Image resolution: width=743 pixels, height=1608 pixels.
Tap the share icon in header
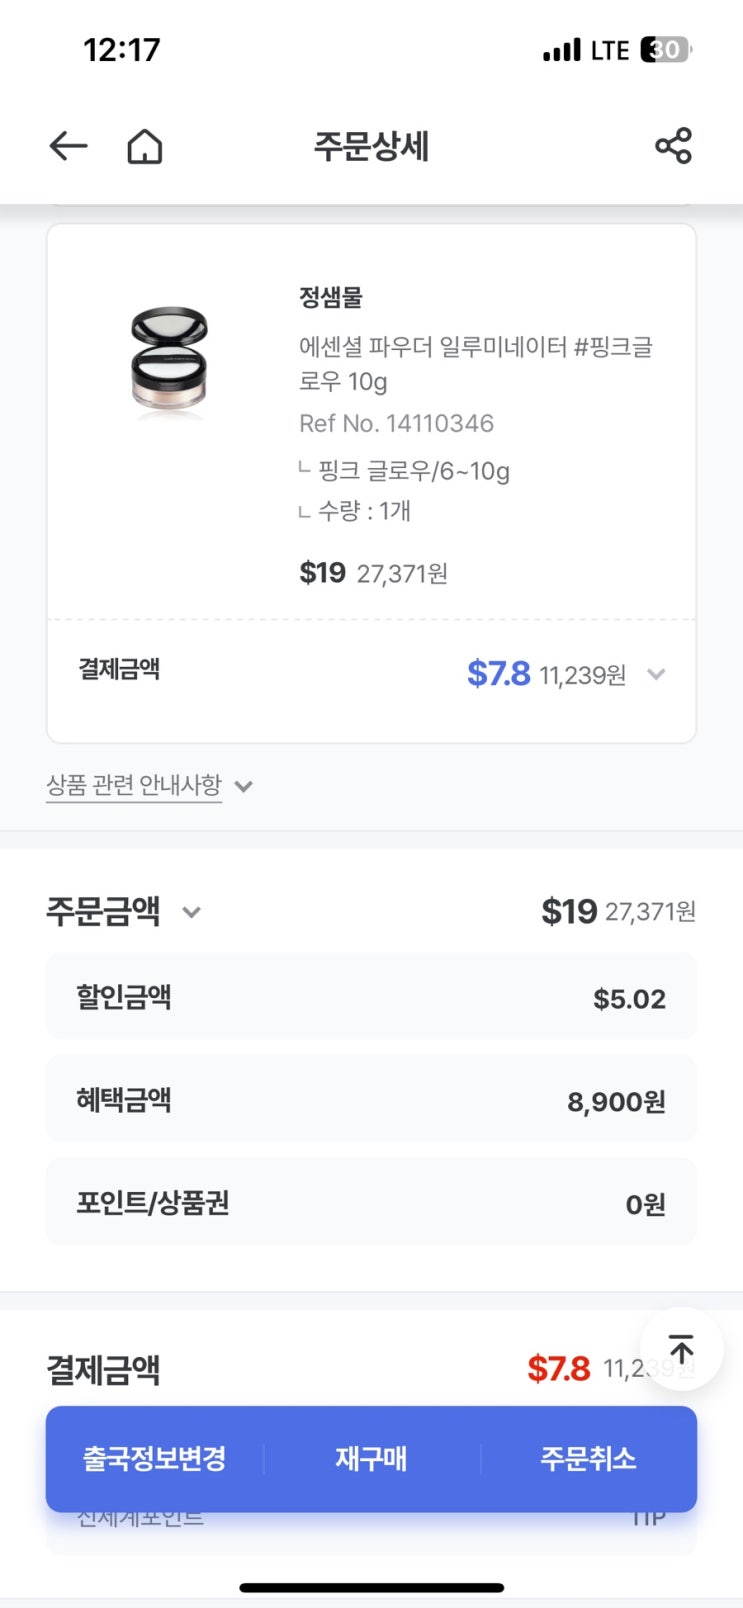click(673, 146)
